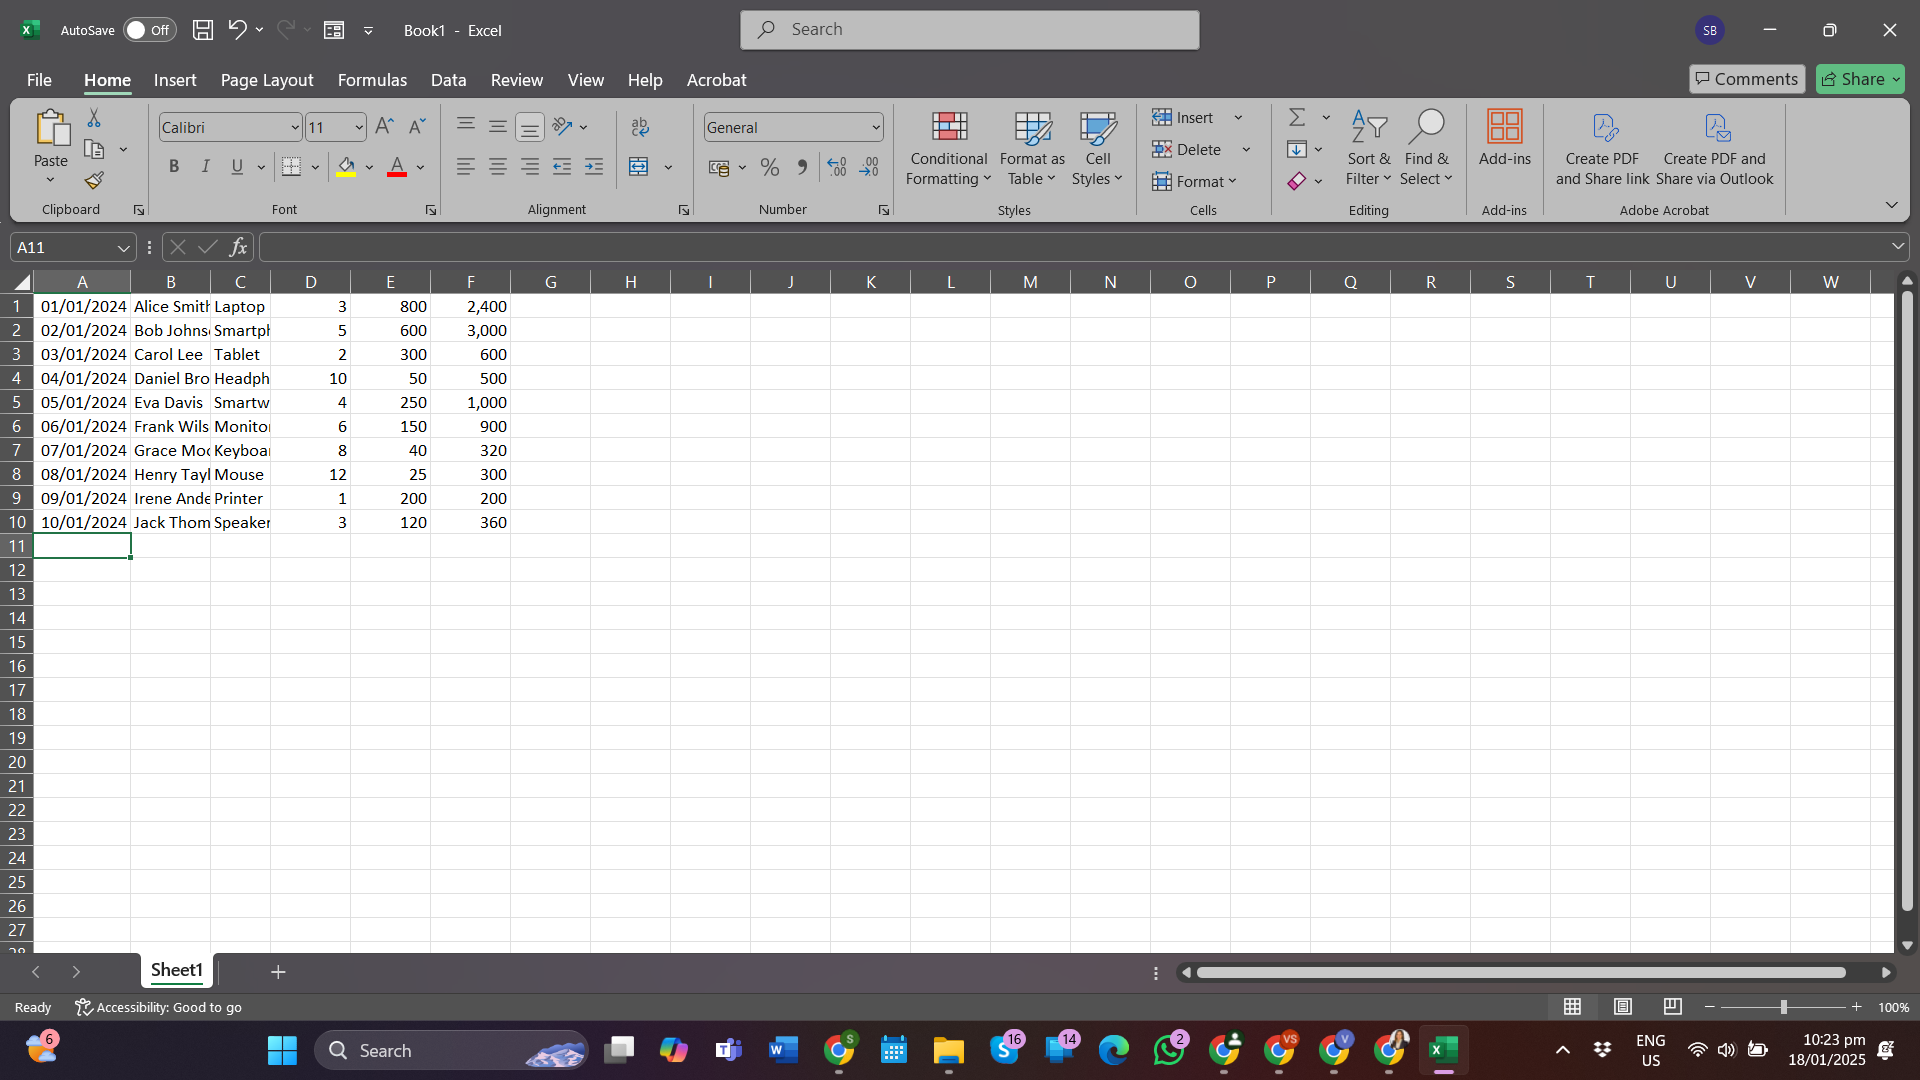The width and height of the screenshot is (1920, 1080).
Task: Click the AutoSum sigma icon
Action: coord(1297,117)
